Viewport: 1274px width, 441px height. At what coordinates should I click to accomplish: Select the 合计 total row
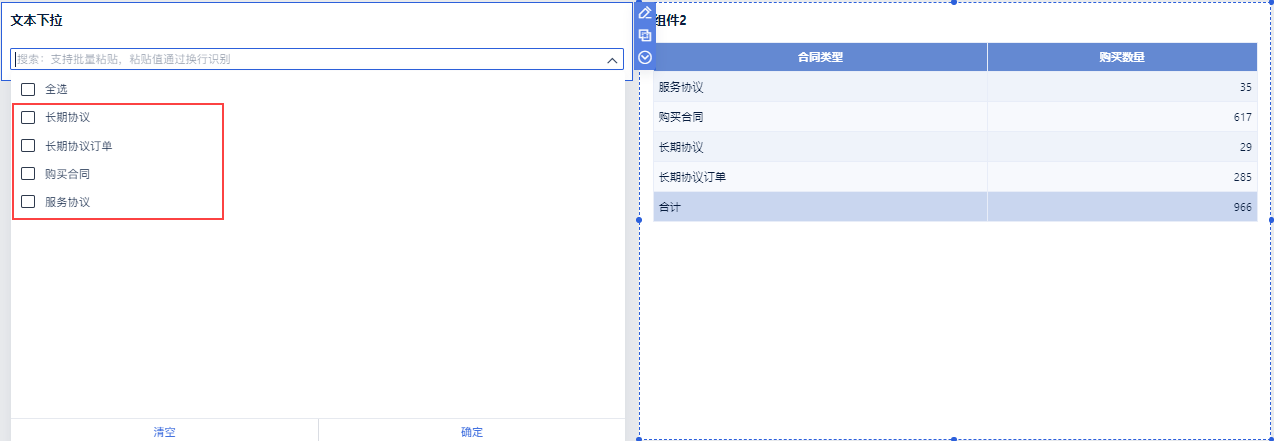click(668, 207)
